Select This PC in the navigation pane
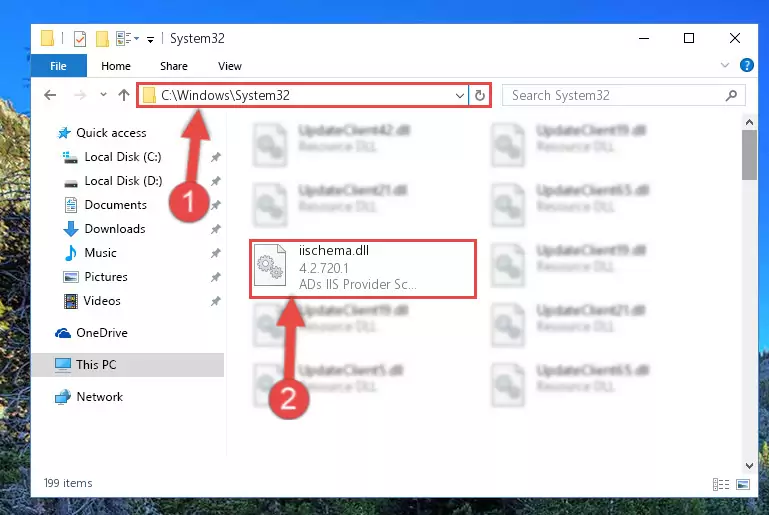 128,365
